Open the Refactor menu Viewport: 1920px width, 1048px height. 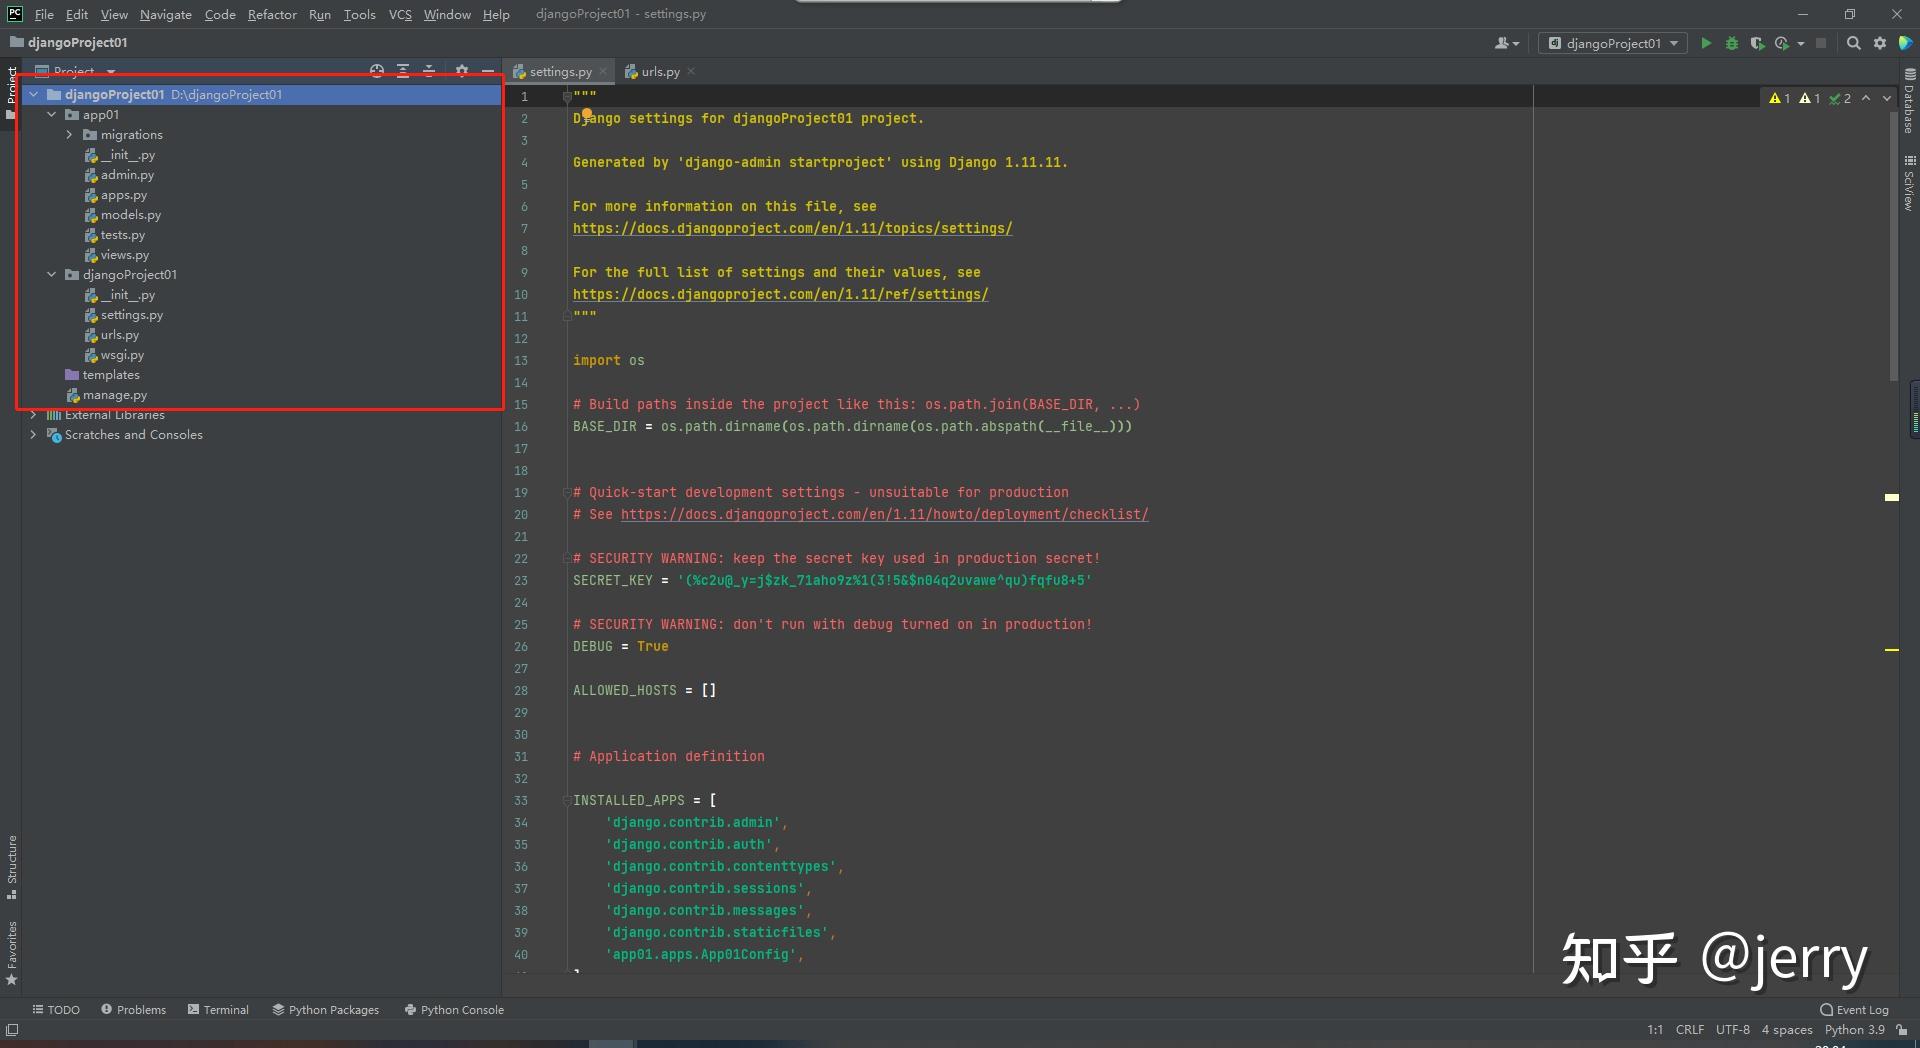click(x=272, y=14)
